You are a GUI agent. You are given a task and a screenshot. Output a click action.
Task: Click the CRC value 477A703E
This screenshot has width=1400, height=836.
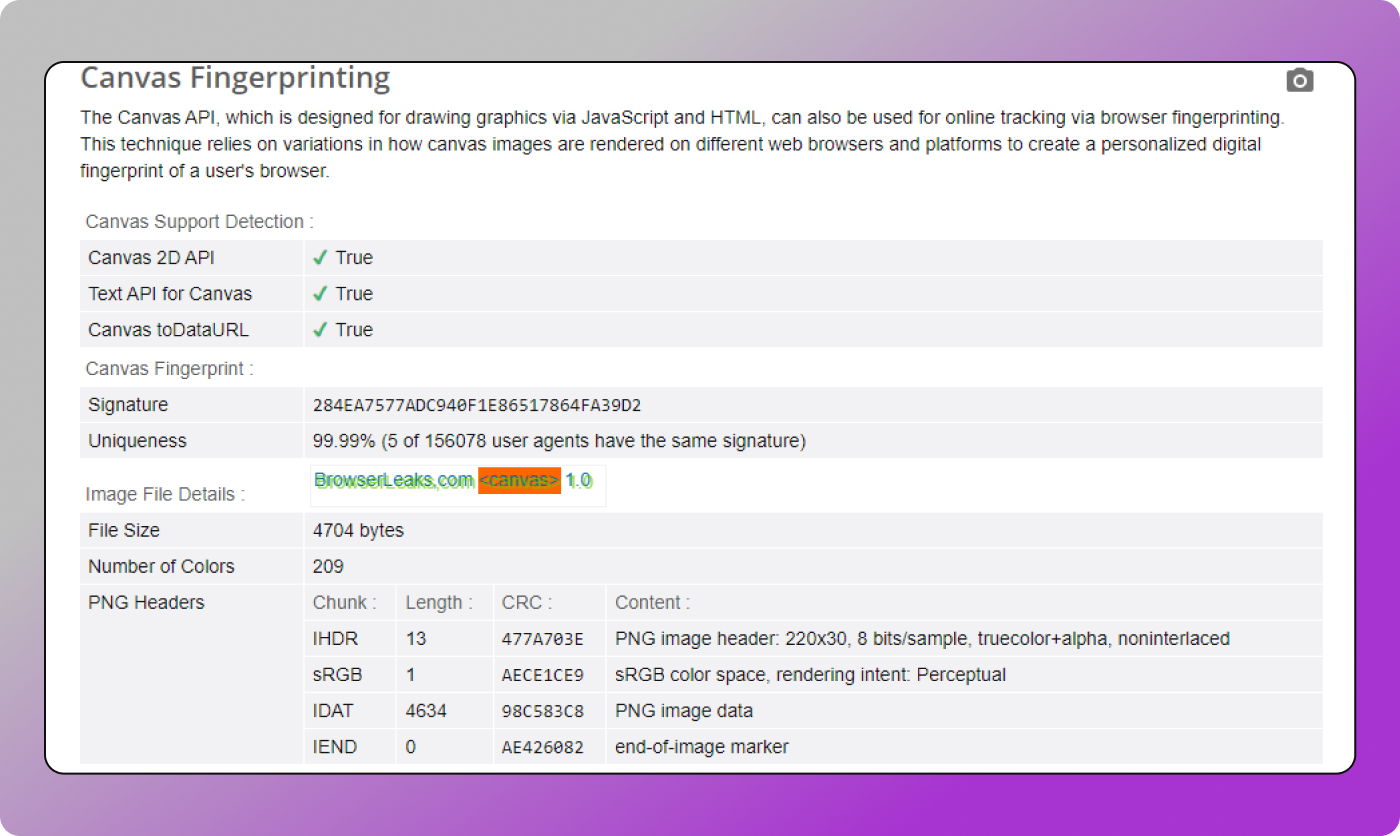click(x=542, y=639)
